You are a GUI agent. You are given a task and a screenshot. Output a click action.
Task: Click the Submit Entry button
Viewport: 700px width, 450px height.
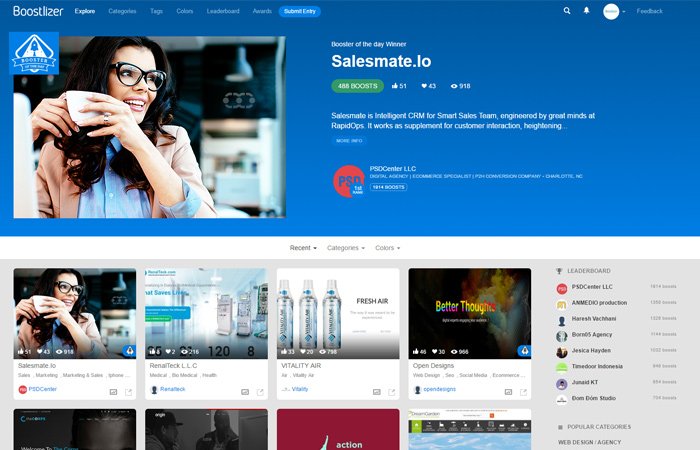pyautogui.click(x=300, y=11)
